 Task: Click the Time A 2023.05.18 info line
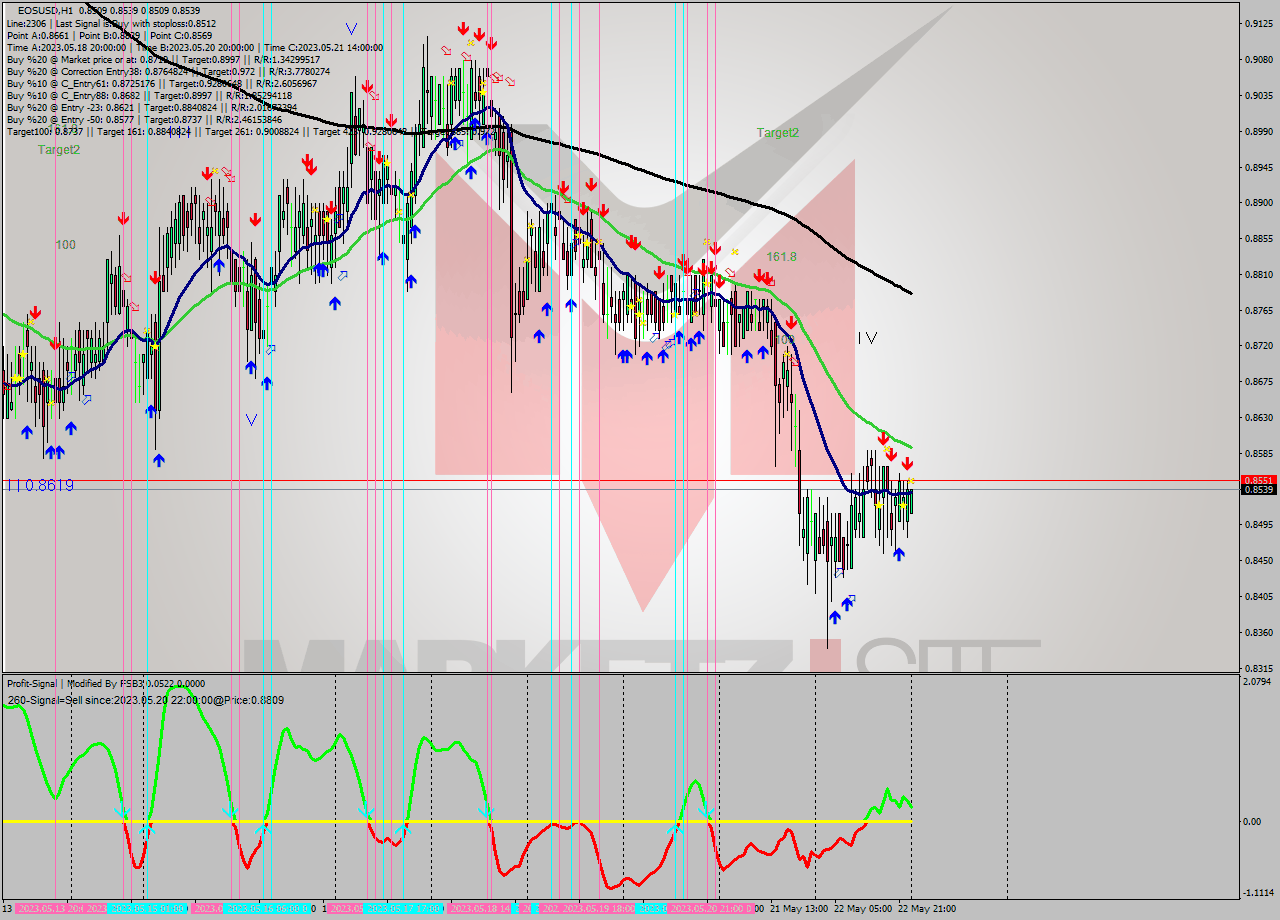click(x=195, y=47)
